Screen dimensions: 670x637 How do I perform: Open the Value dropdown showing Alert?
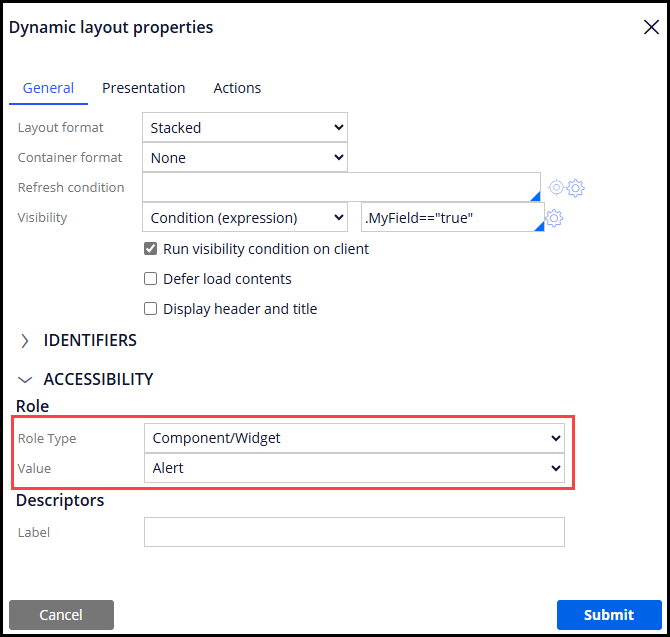click(x=354, y=468)
